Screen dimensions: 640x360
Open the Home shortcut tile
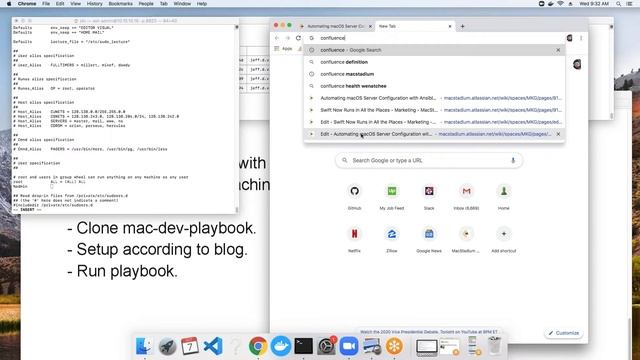click(x=503, y=196)
